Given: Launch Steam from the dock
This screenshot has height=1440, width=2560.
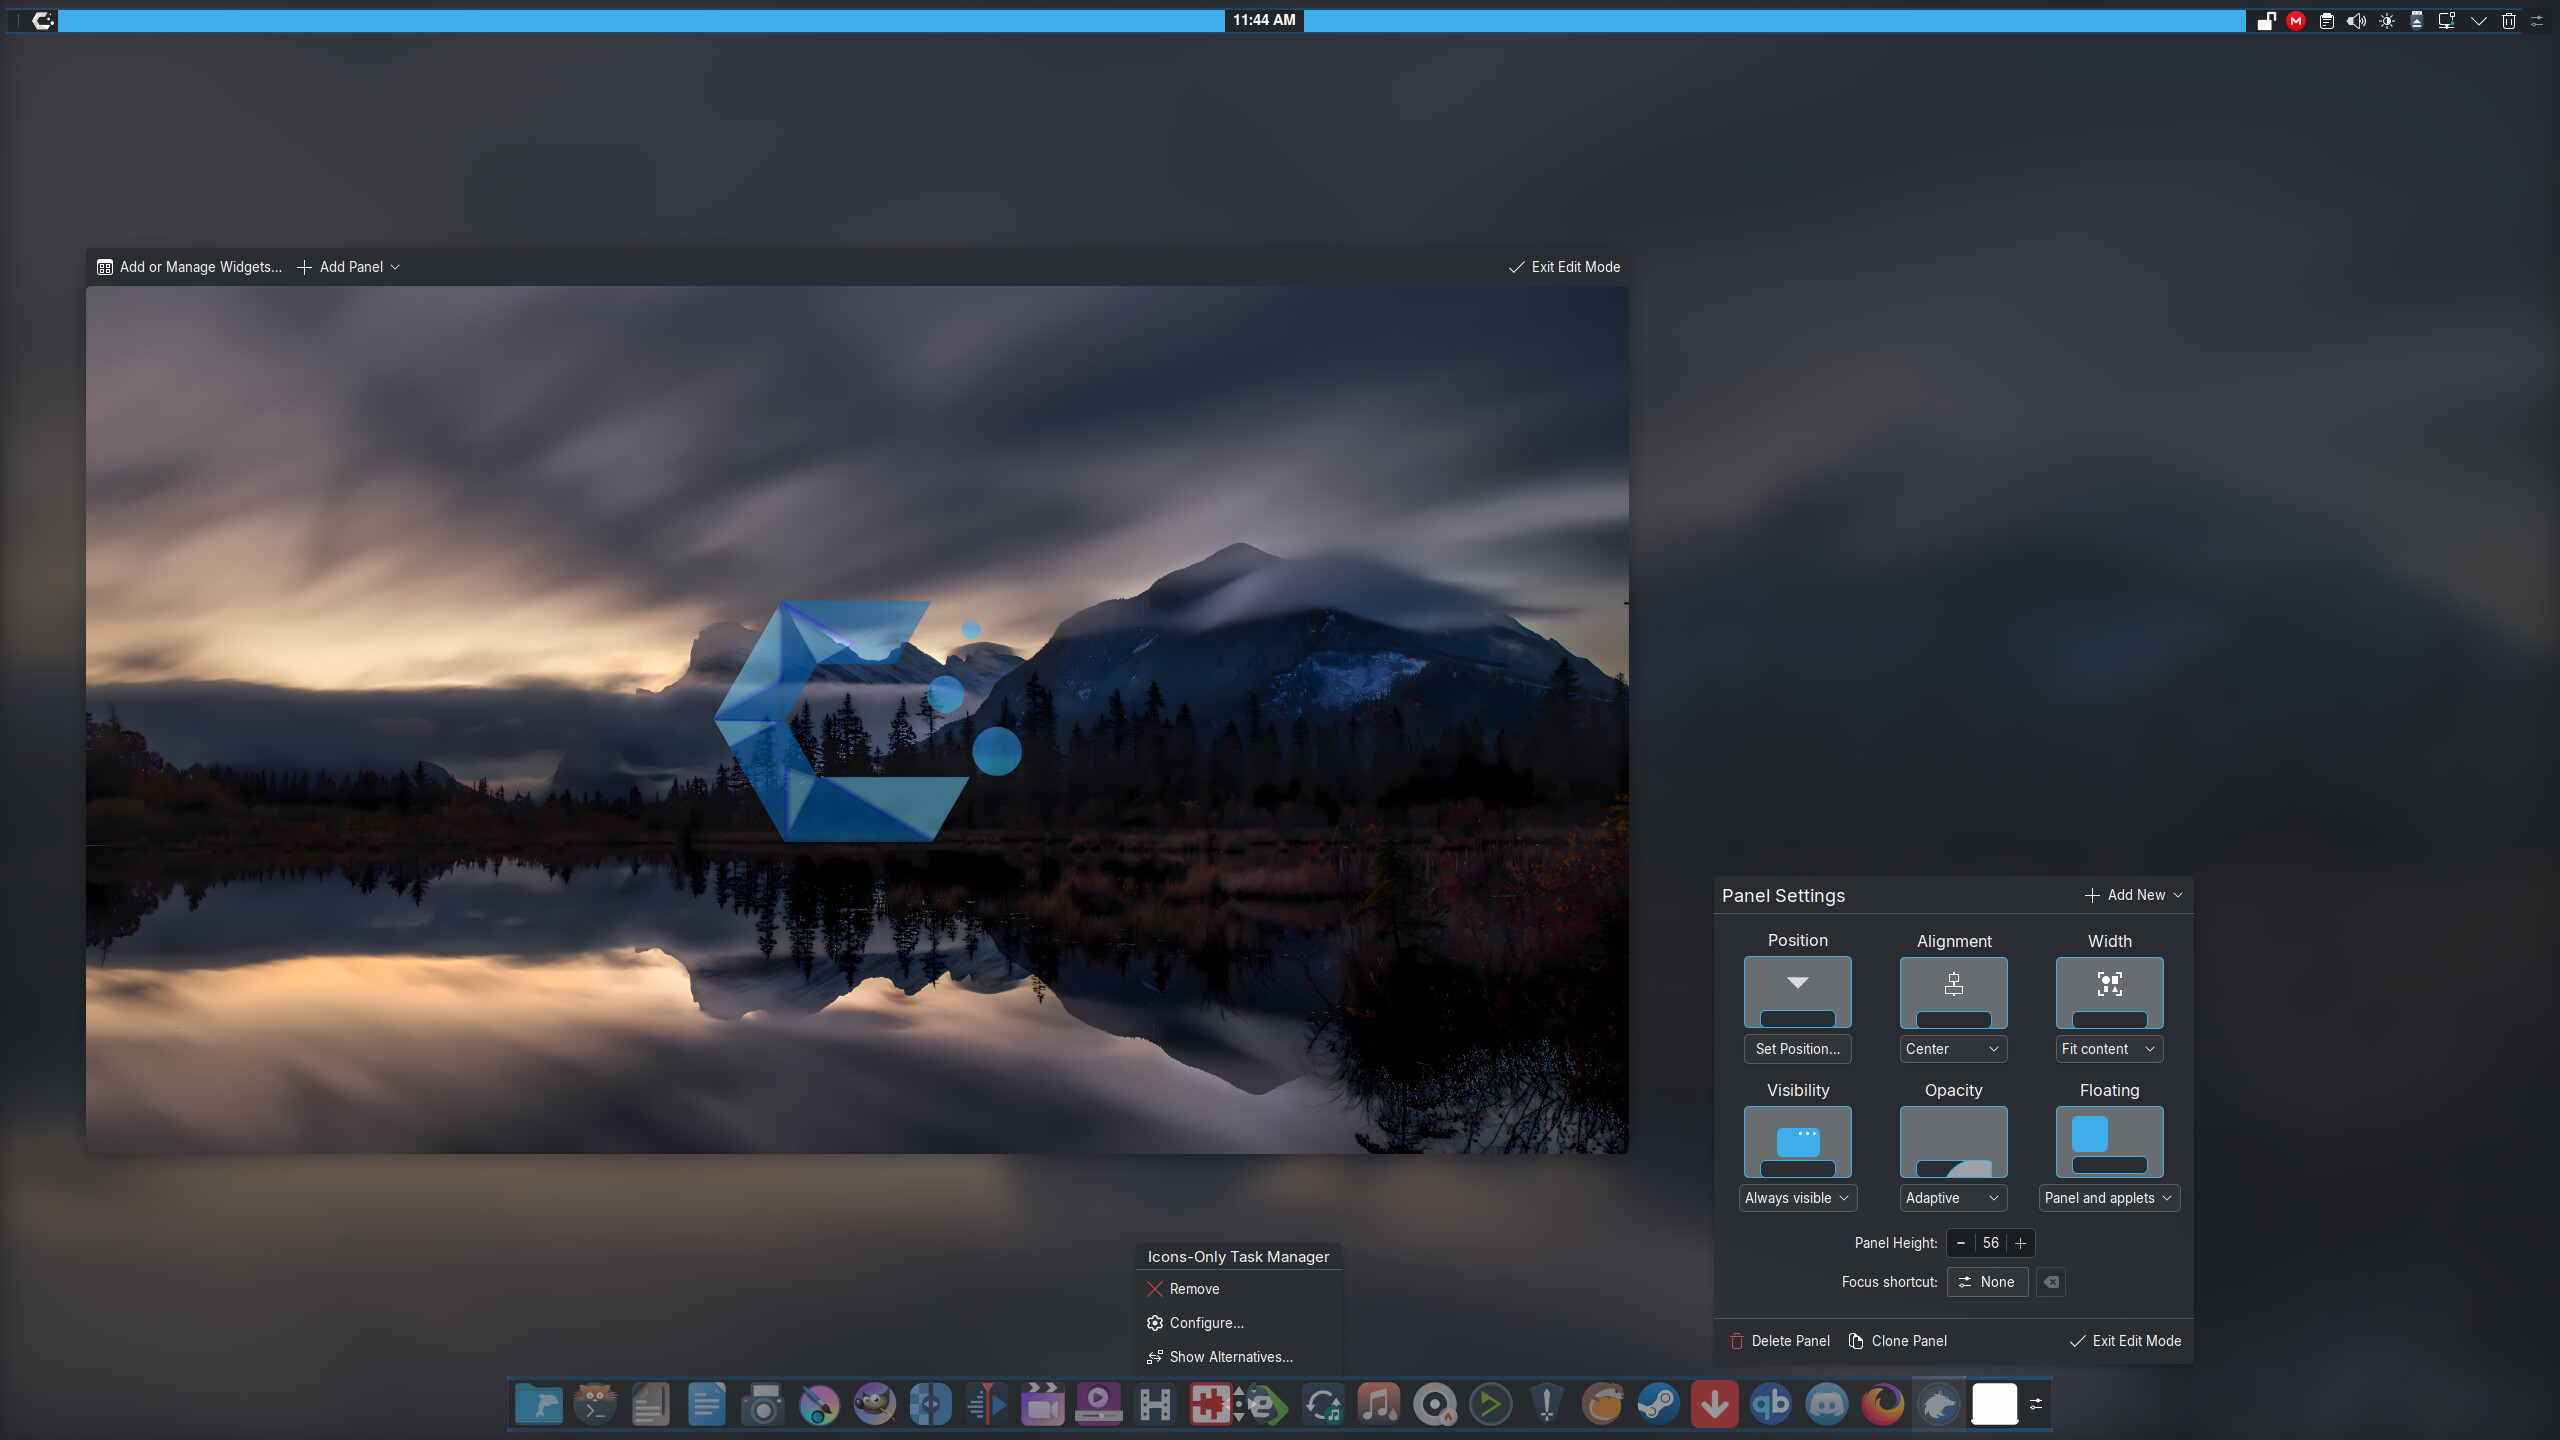Looking at the screenshot, I should click(x=1658, y=1404).
